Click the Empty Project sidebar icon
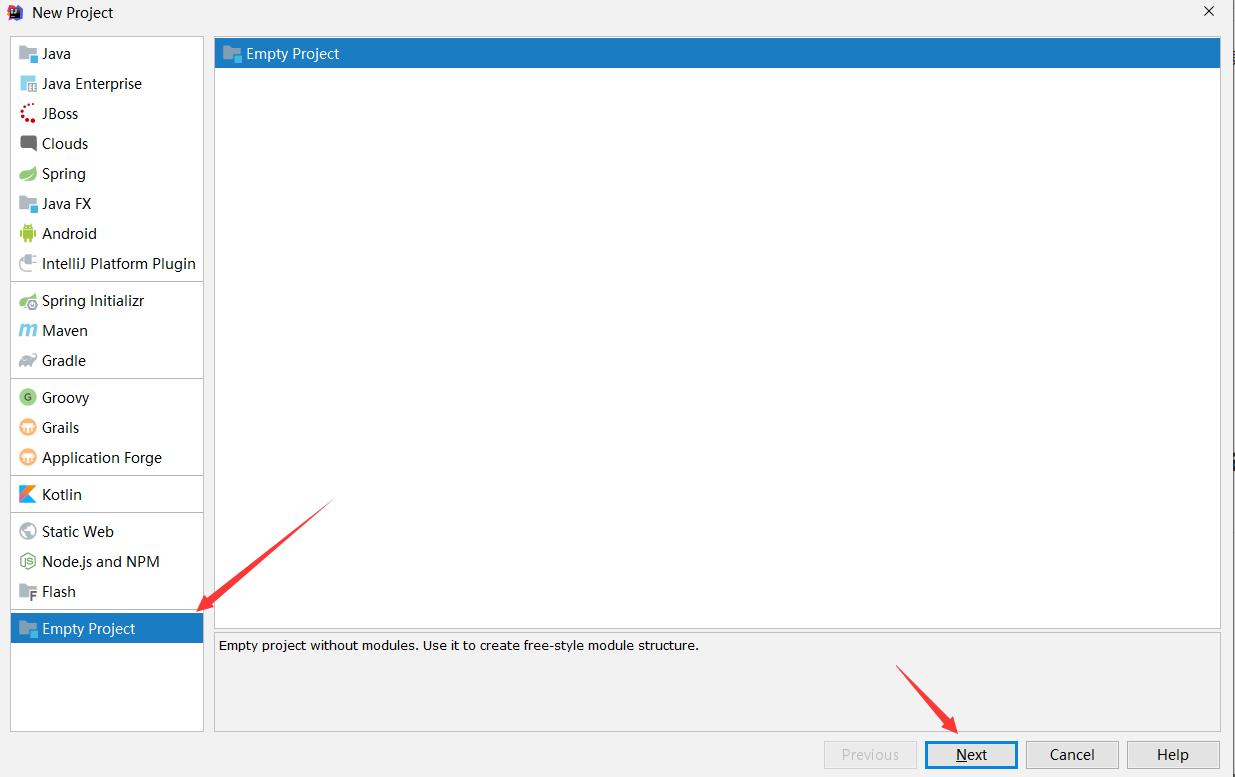 pyautogui.click(x=28, y=629)
